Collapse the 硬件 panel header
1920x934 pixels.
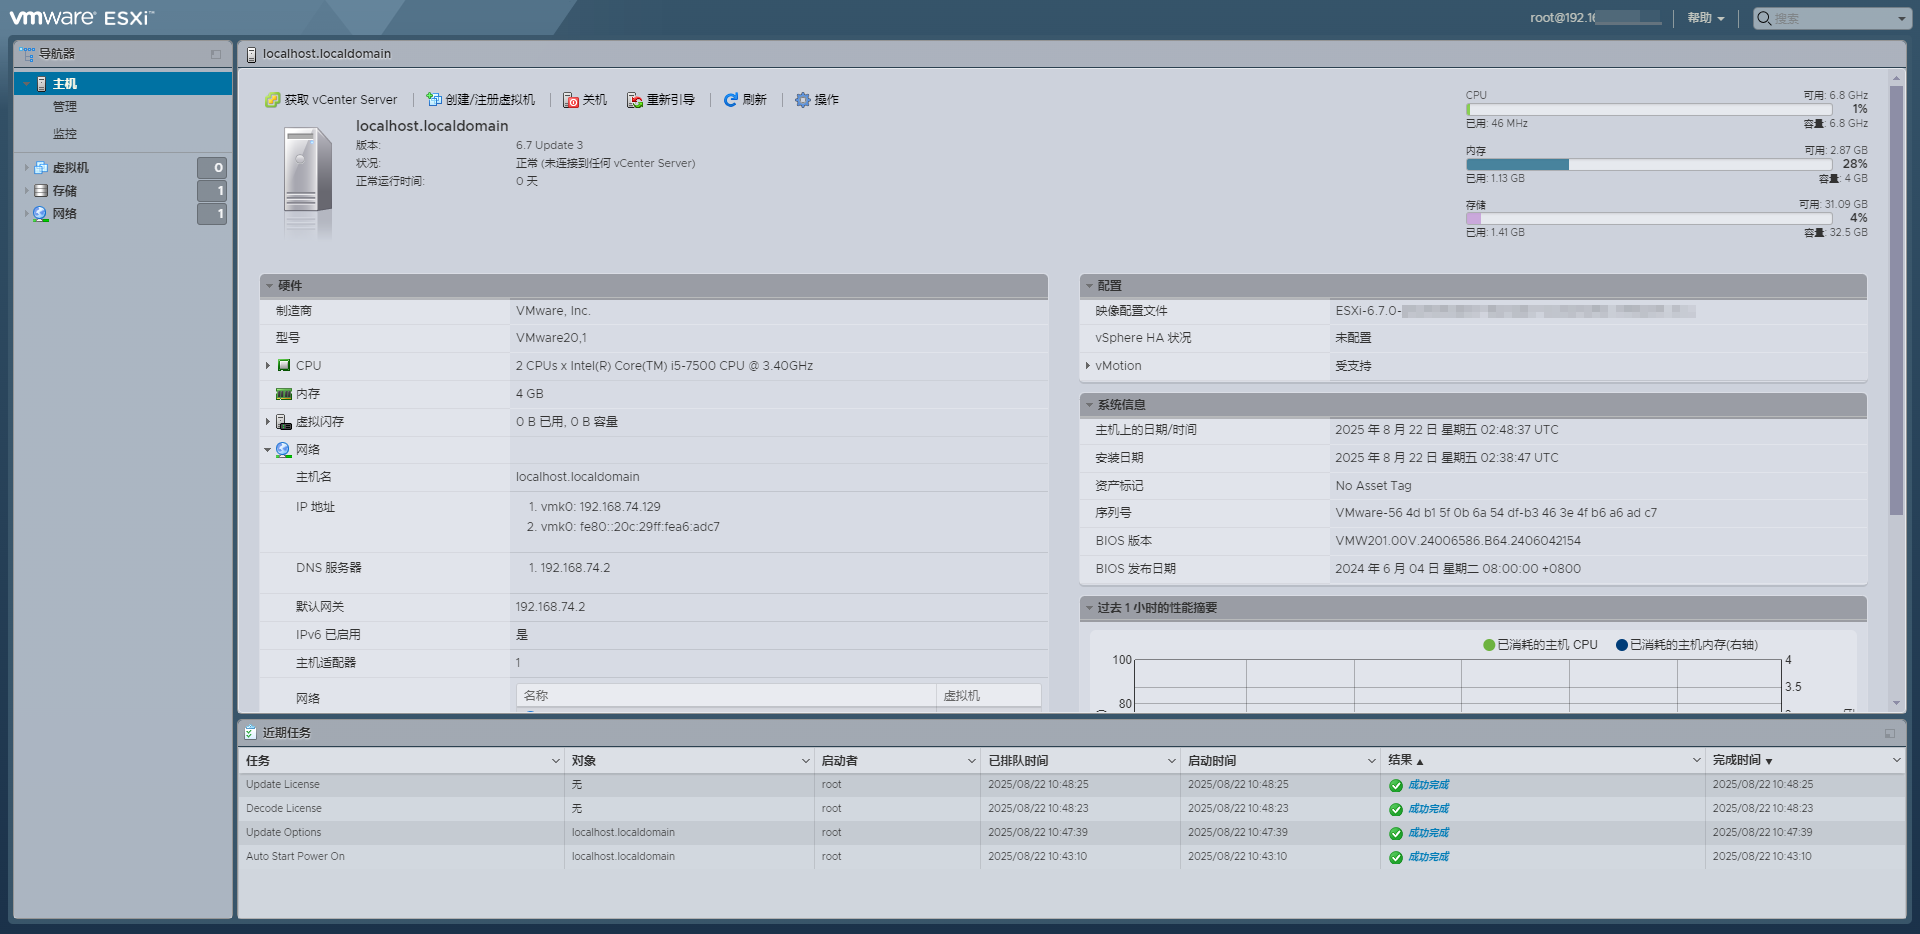point(269,285)
